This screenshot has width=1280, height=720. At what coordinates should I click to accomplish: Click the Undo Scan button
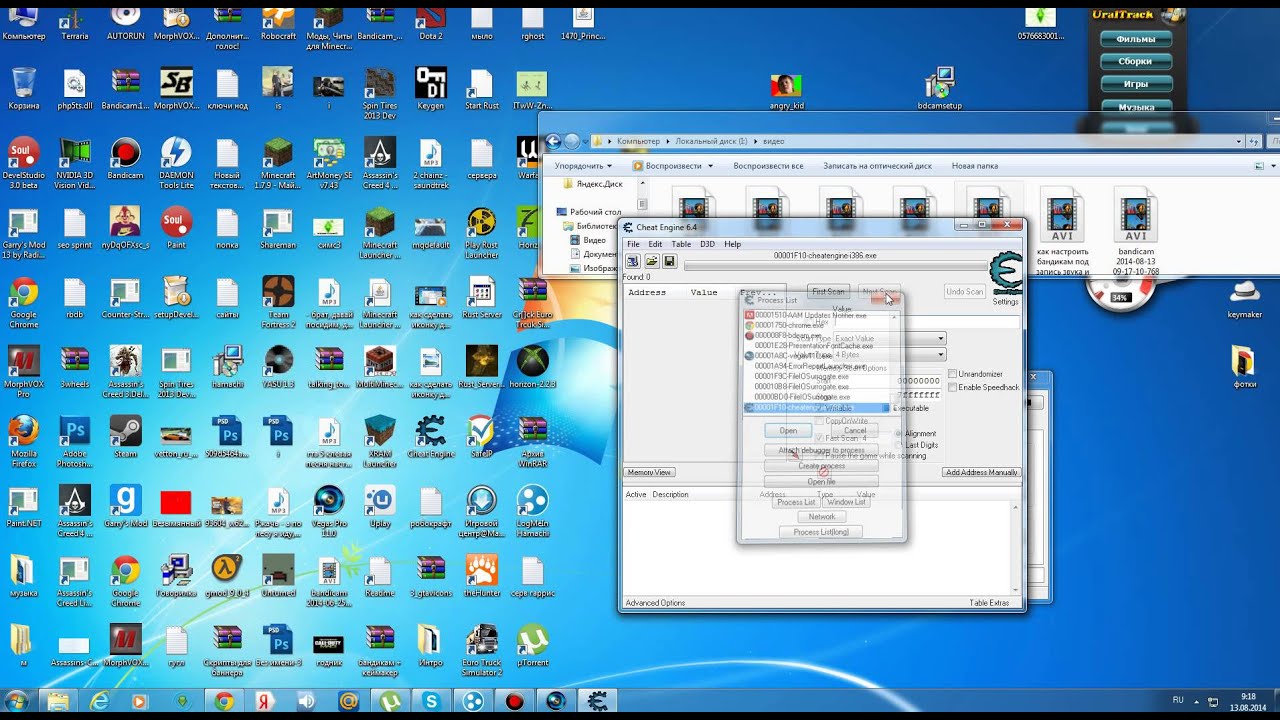point(965,292)
